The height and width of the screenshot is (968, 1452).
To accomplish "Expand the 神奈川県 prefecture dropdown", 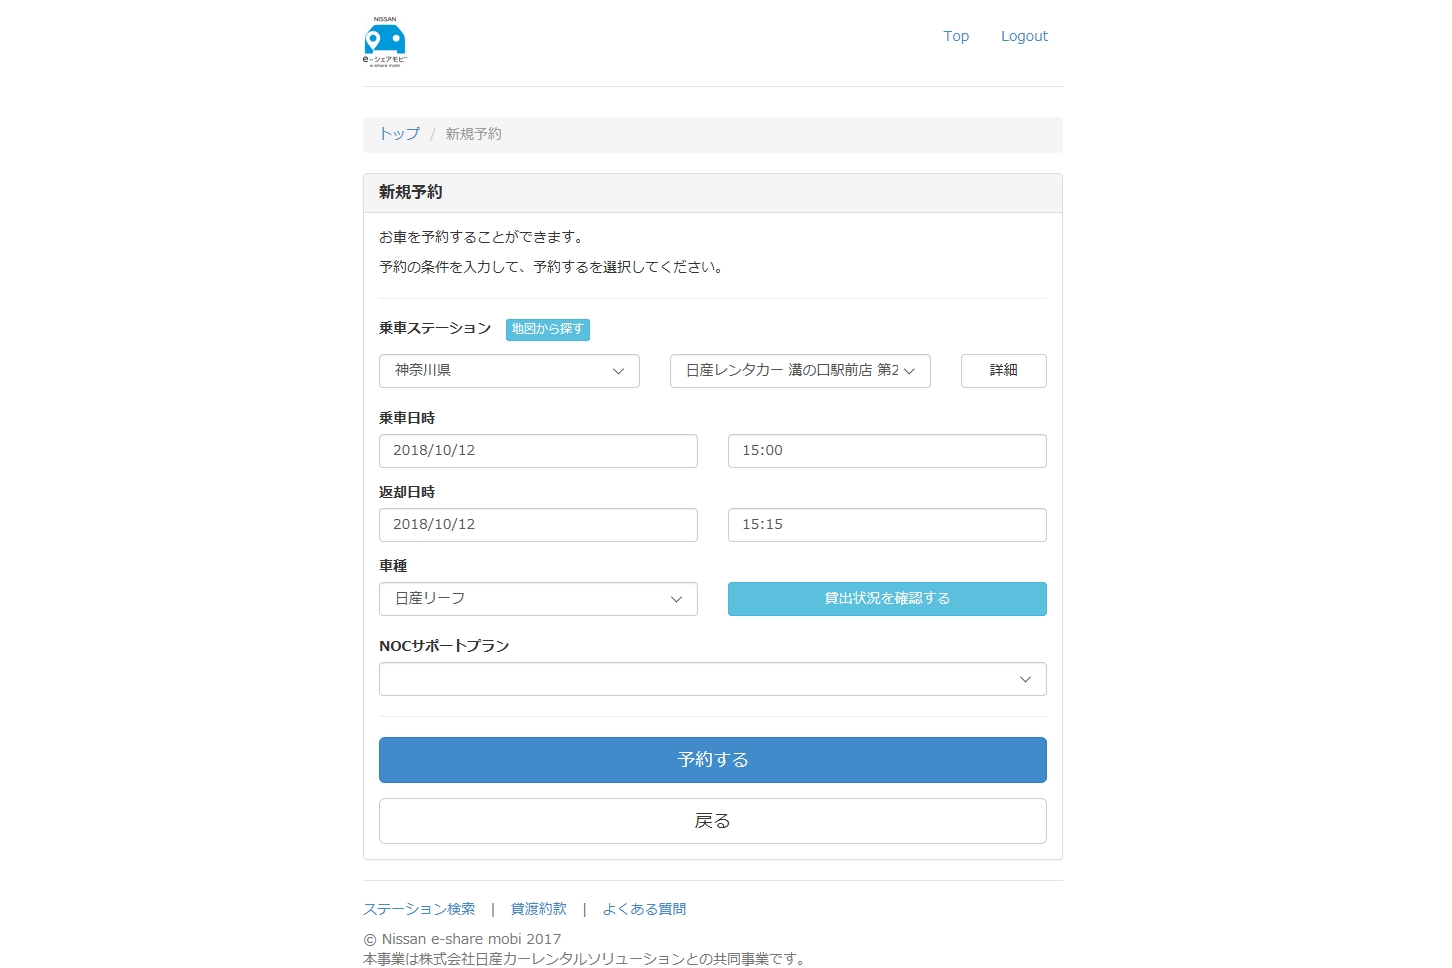I will point(509,371).
